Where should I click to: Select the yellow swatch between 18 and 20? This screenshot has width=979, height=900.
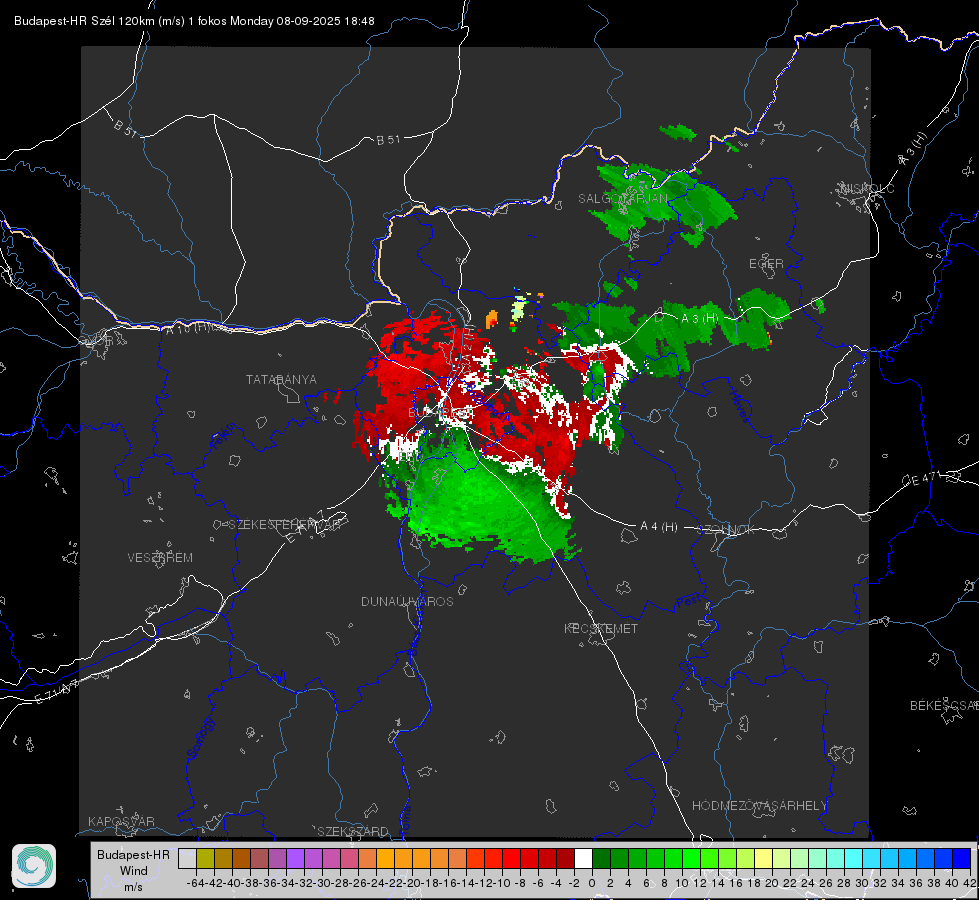763,858
